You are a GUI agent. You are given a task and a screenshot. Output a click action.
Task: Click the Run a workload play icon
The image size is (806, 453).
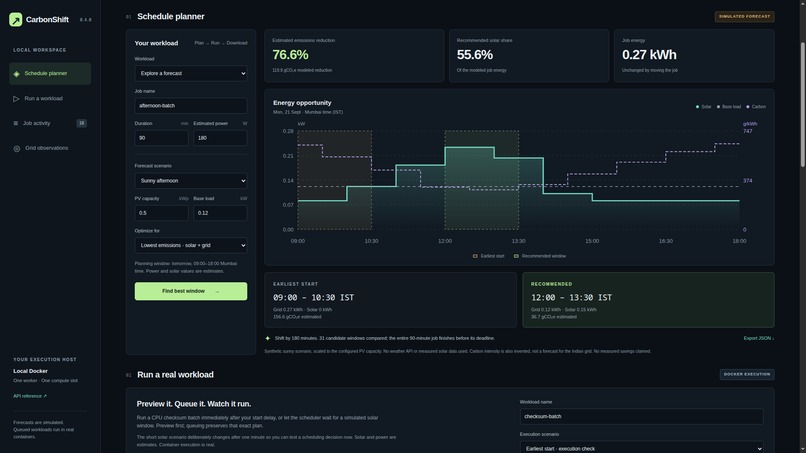click(16, 99)
